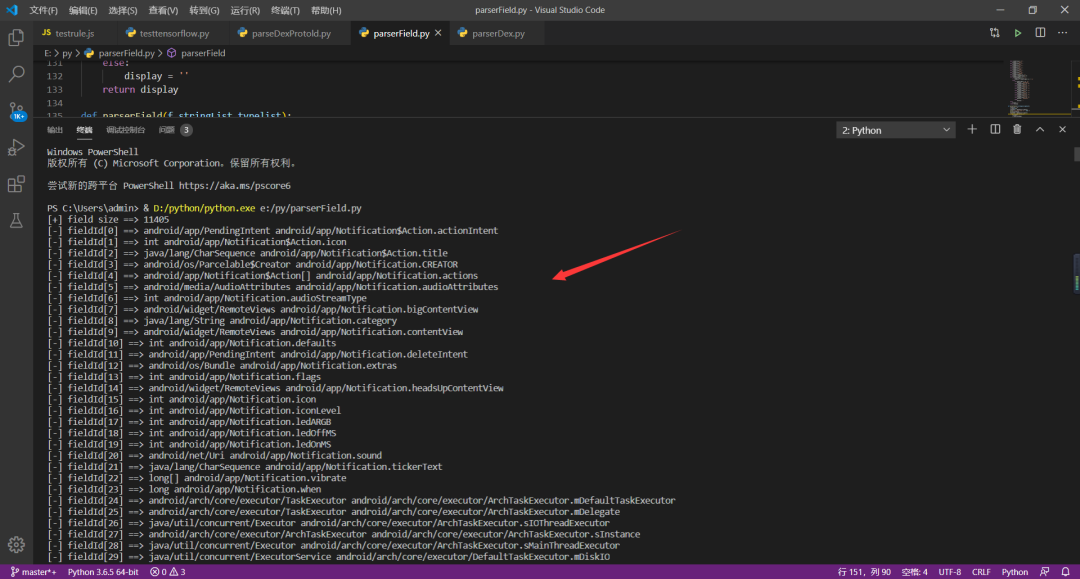Click the notifications bell in status bar
1080x579 pixels.
pos(1066,572)
